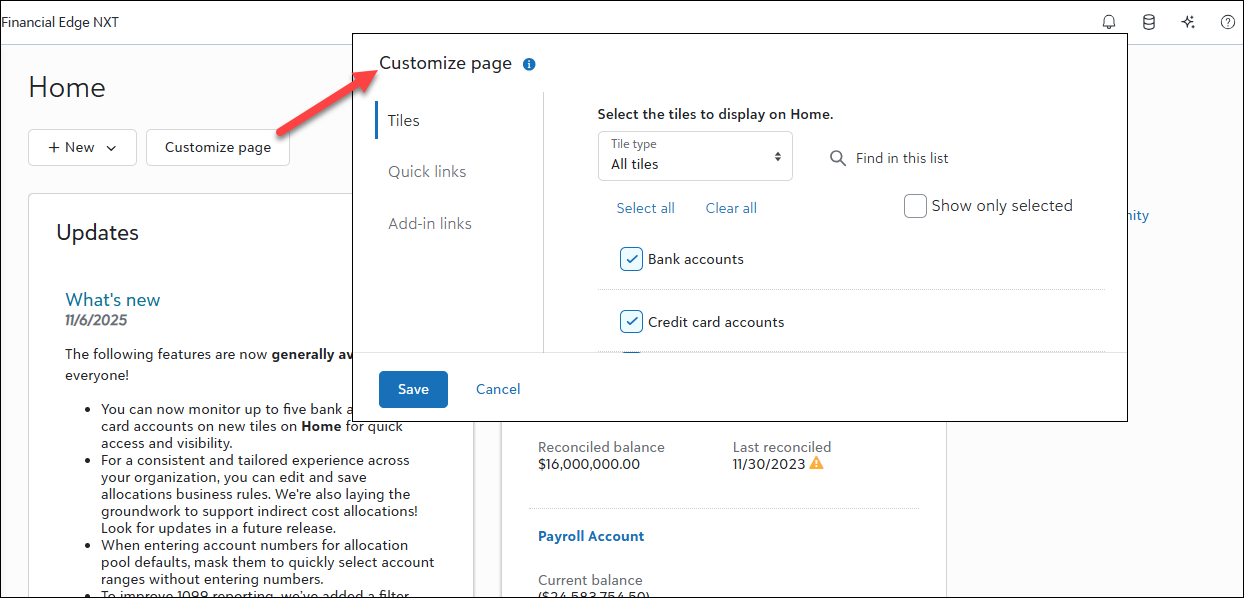Click the info icon beside Customize page

tap(529, 64)
